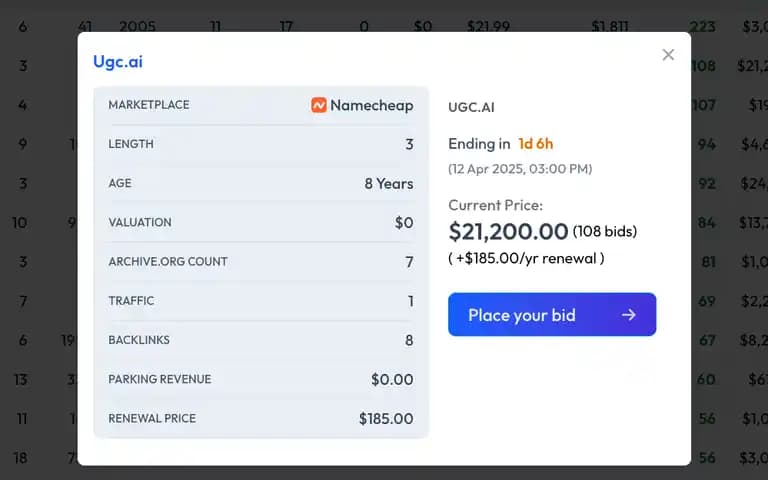Click the RENEWAL PRICE value $185.00
Screen dimensions: 768x480
386,418
